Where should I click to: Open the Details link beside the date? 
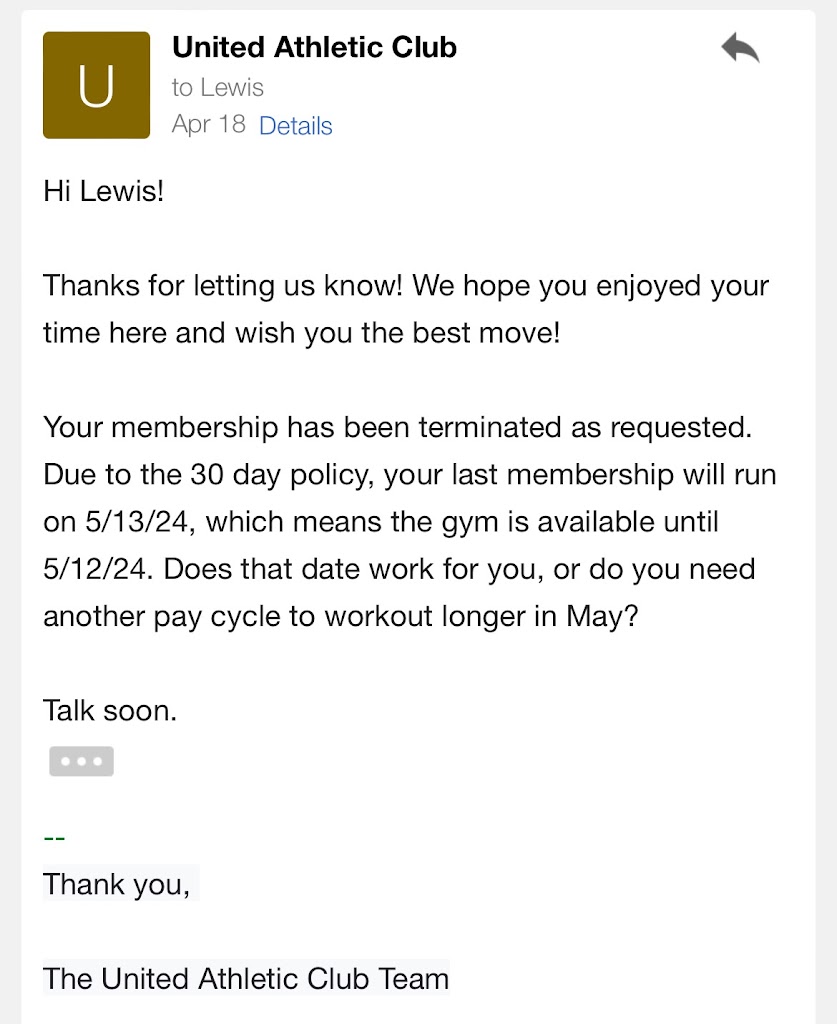click(295, 126)
